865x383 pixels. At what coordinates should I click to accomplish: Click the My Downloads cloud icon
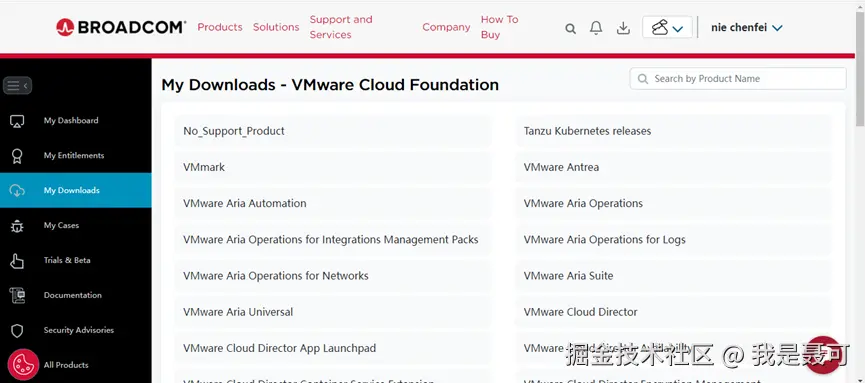[x=17, y=191]
